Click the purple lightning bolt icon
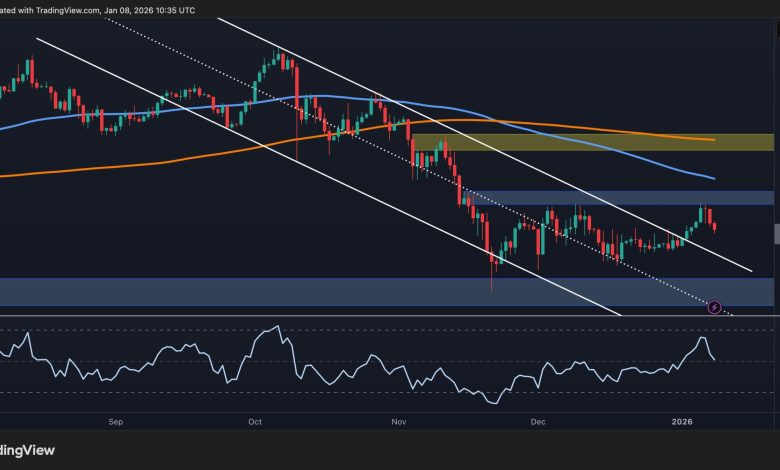 (x=714, y=306)
